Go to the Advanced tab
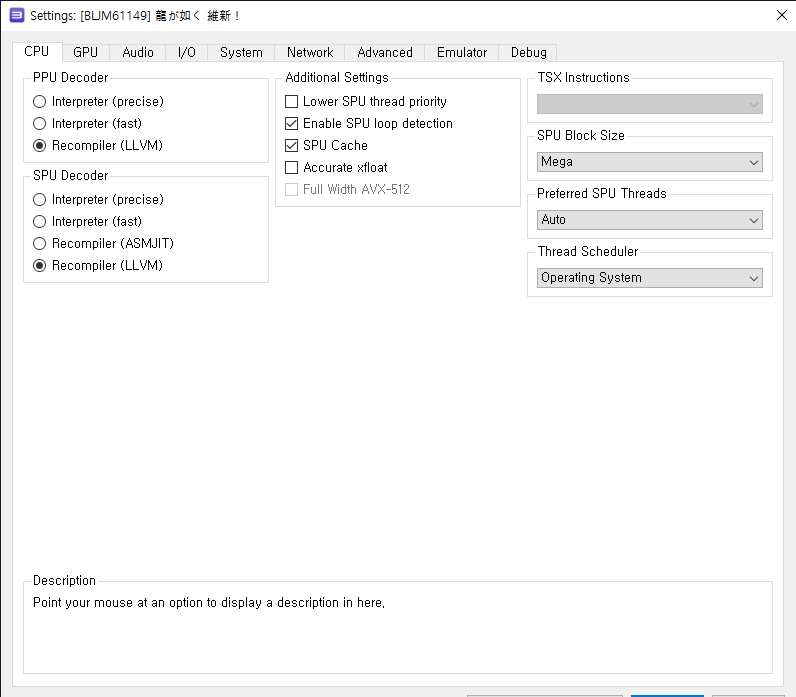This screenshot has width=796, height=697. [385, 52]
